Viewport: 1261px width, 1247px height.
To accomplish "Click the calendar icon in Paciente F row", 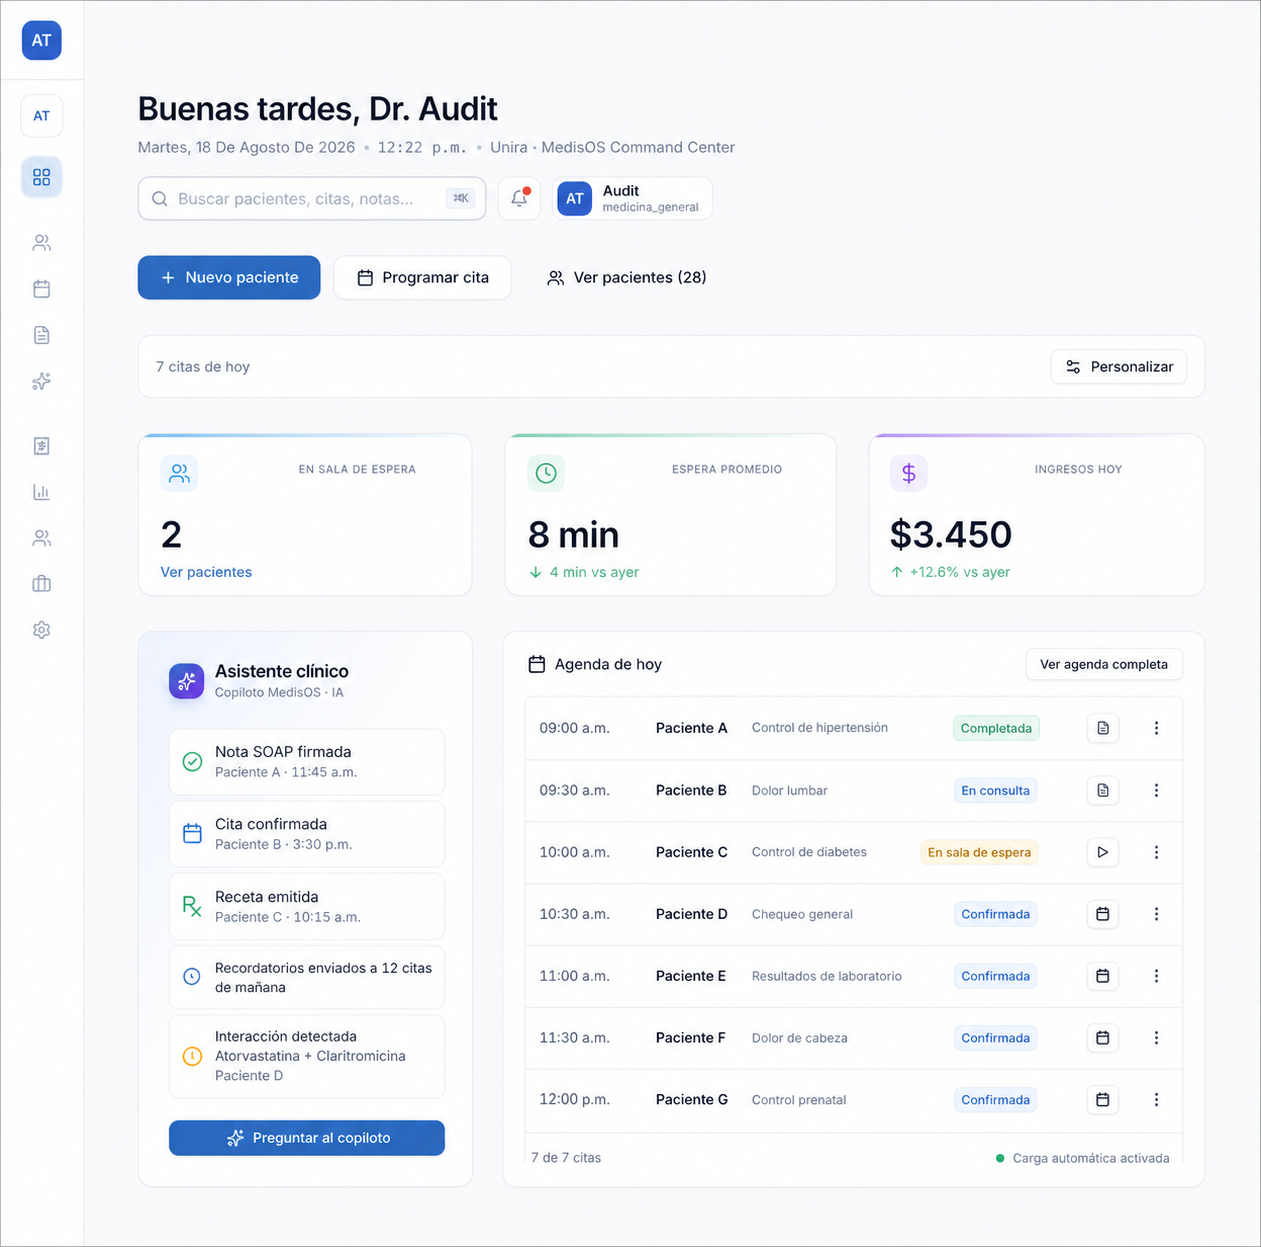I will coord(1102,1038).
